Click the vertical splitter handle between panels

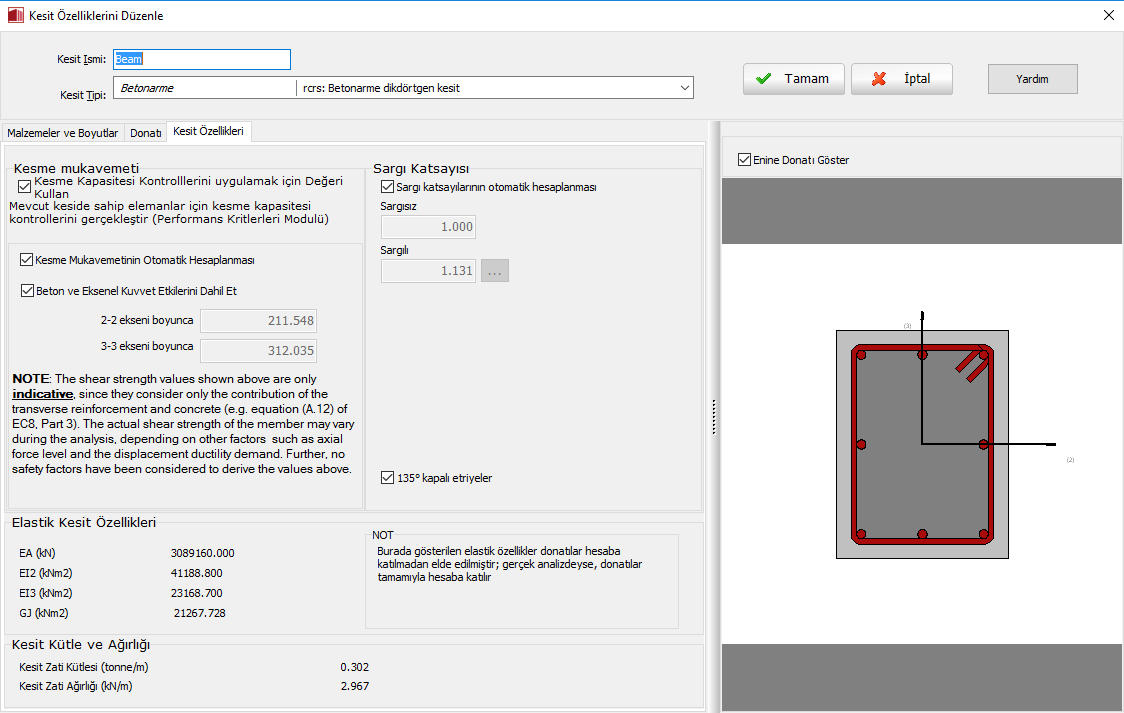pos(713,417)
